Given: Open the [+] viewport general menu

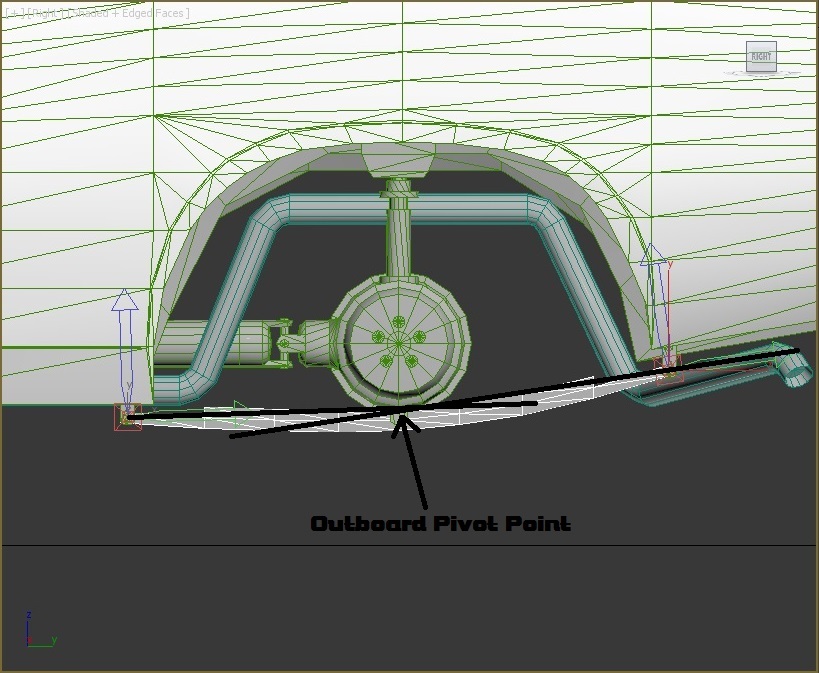Looking at the screenshot, I should click(x=14, y=13).
